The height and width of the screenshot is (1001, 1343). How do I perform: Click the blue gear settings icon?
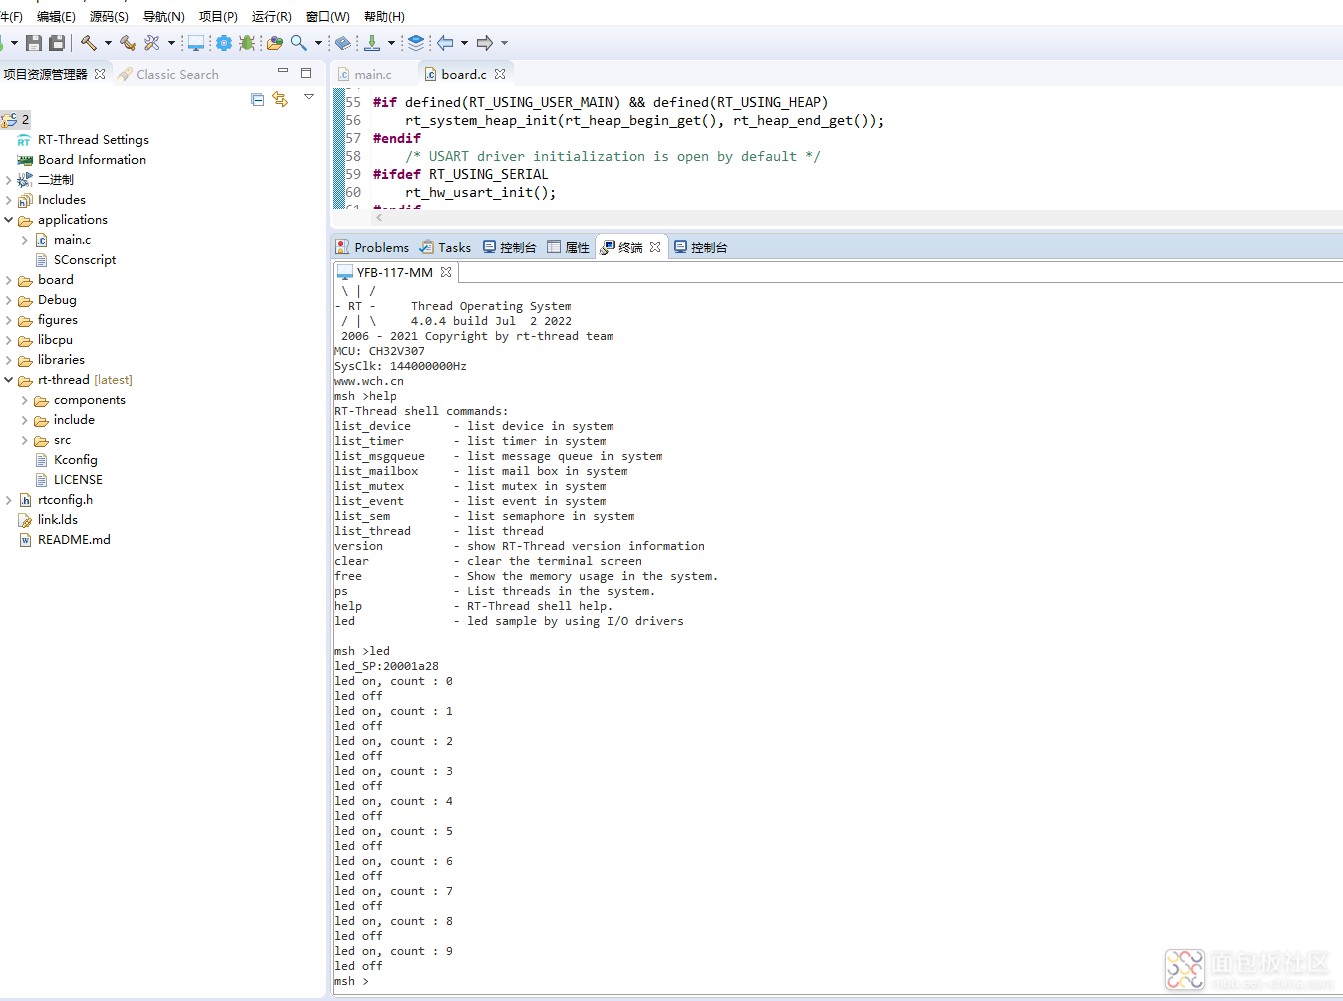point(224,43)
